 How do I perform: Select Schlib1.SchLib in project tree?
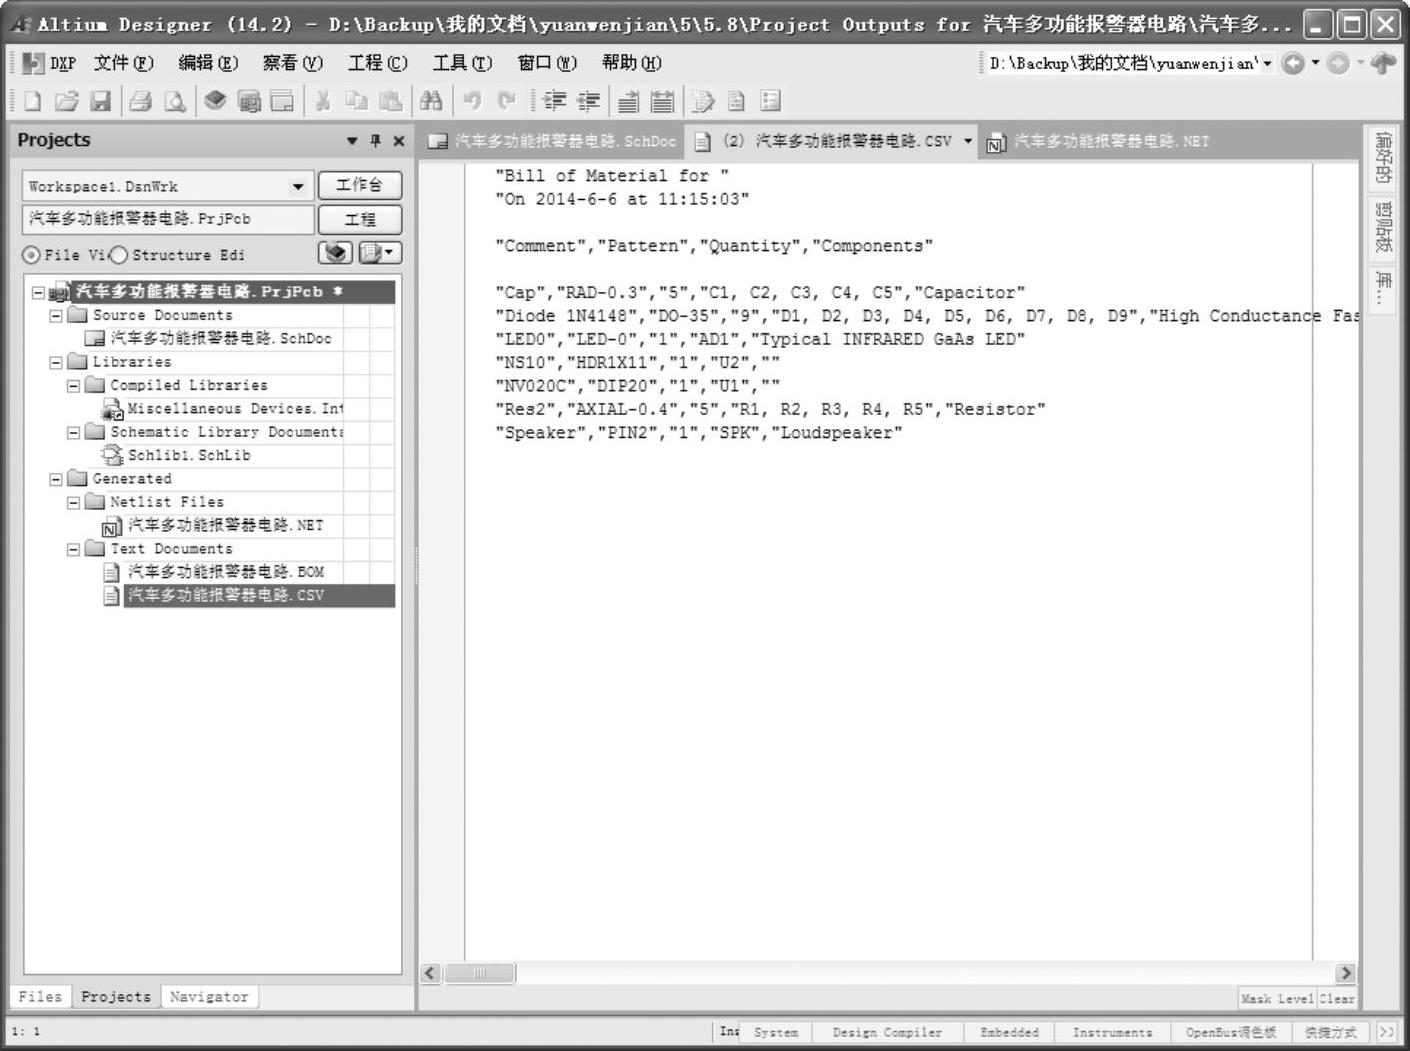point(189,456)
